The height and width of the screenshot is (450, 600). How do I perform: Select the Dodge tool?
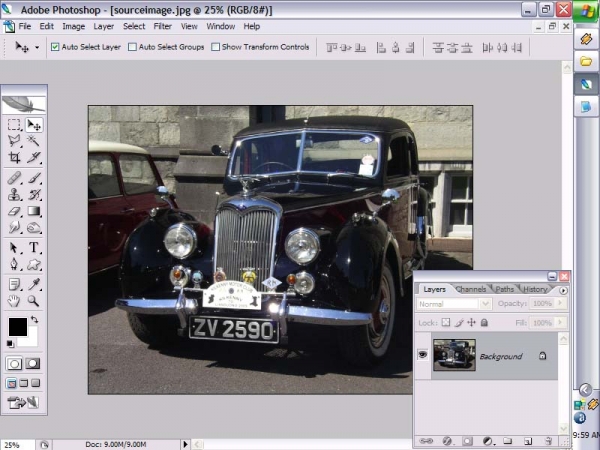coord(34,227)
